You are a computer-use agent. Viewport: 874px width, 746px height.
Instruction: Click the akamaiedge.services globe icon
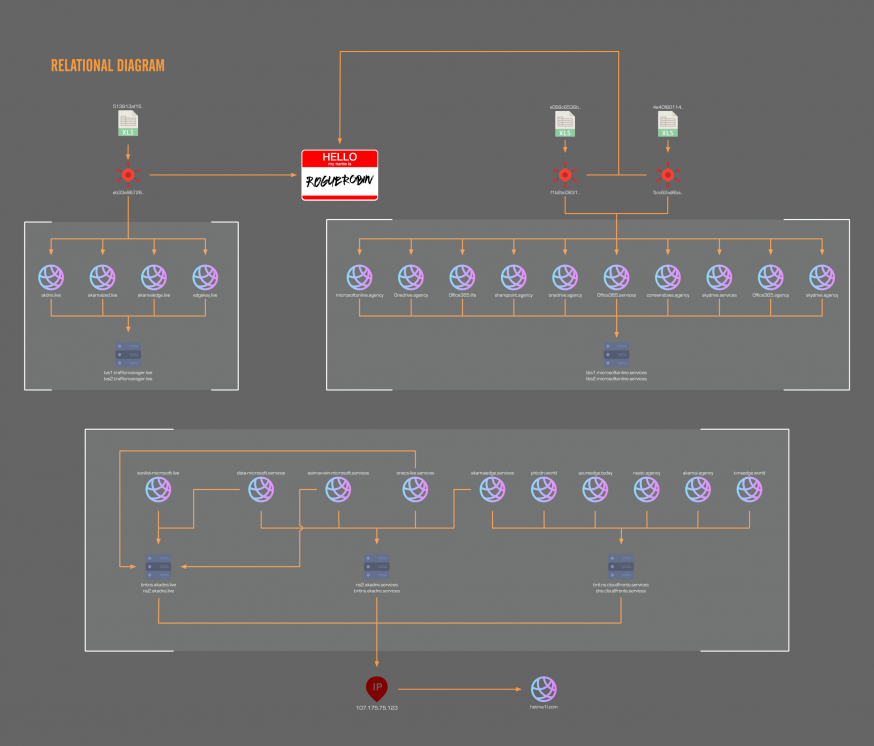492,489
